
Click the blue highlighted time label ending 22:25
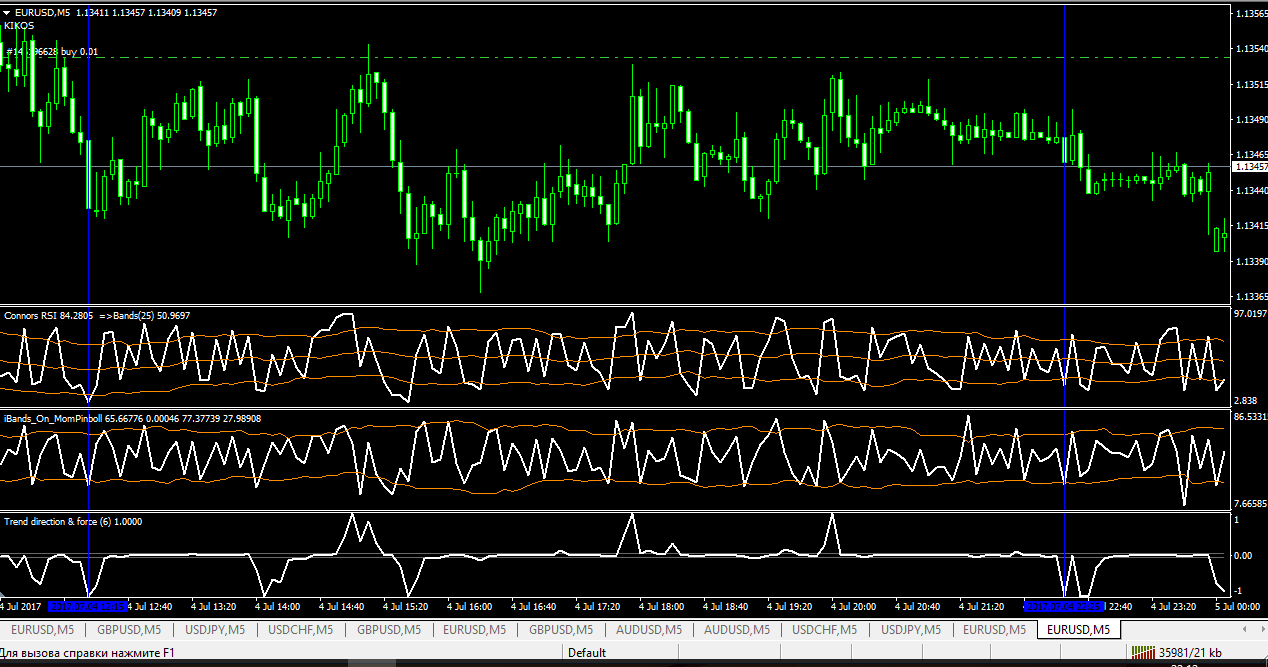tap(1064, 606)
